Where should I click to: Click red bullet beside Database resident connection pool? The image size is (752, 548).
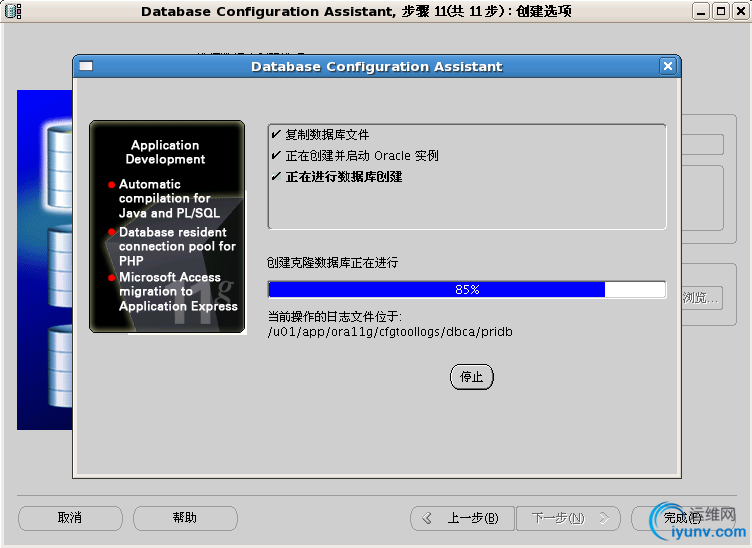111,232
